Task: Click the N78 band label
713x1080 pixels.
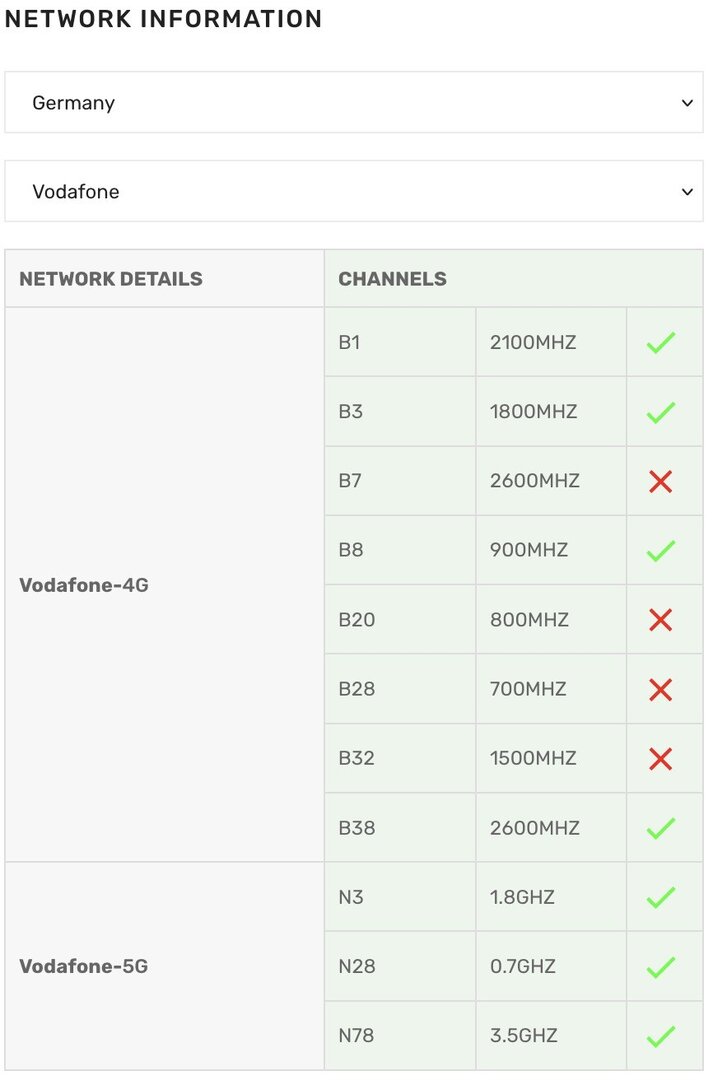Action: pyautogui.click(x=356, y=1036)
